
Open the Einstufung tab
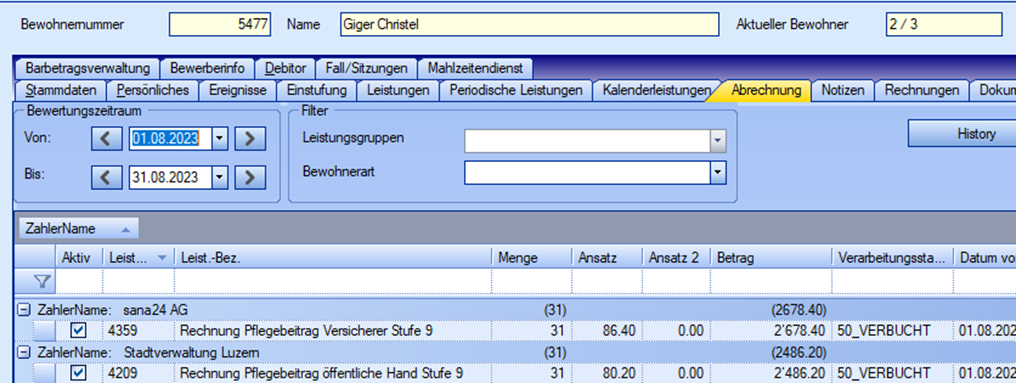[316, 90]
